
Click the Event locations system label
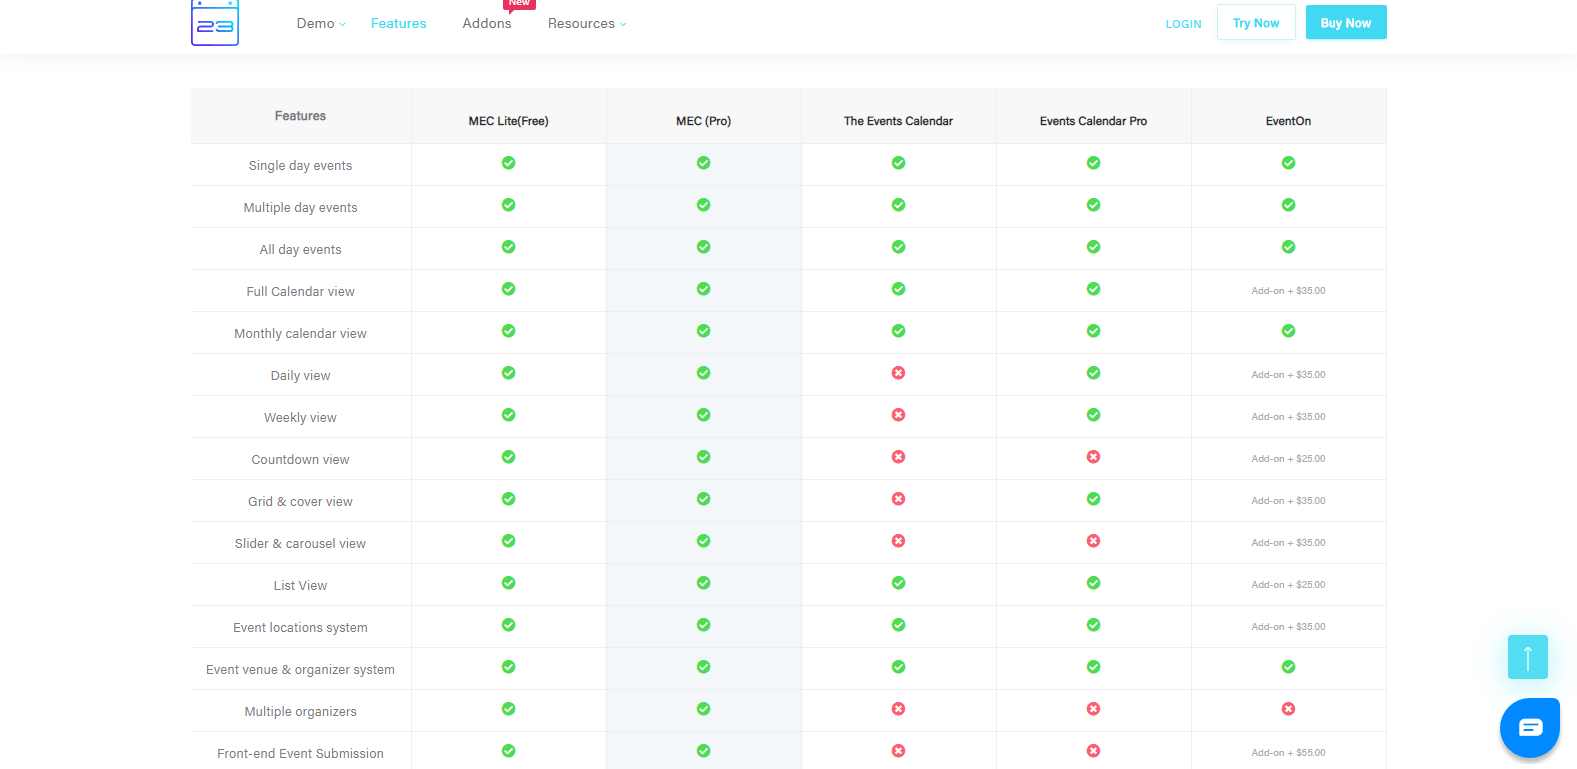pyautogui.click(x=300, y=628)
